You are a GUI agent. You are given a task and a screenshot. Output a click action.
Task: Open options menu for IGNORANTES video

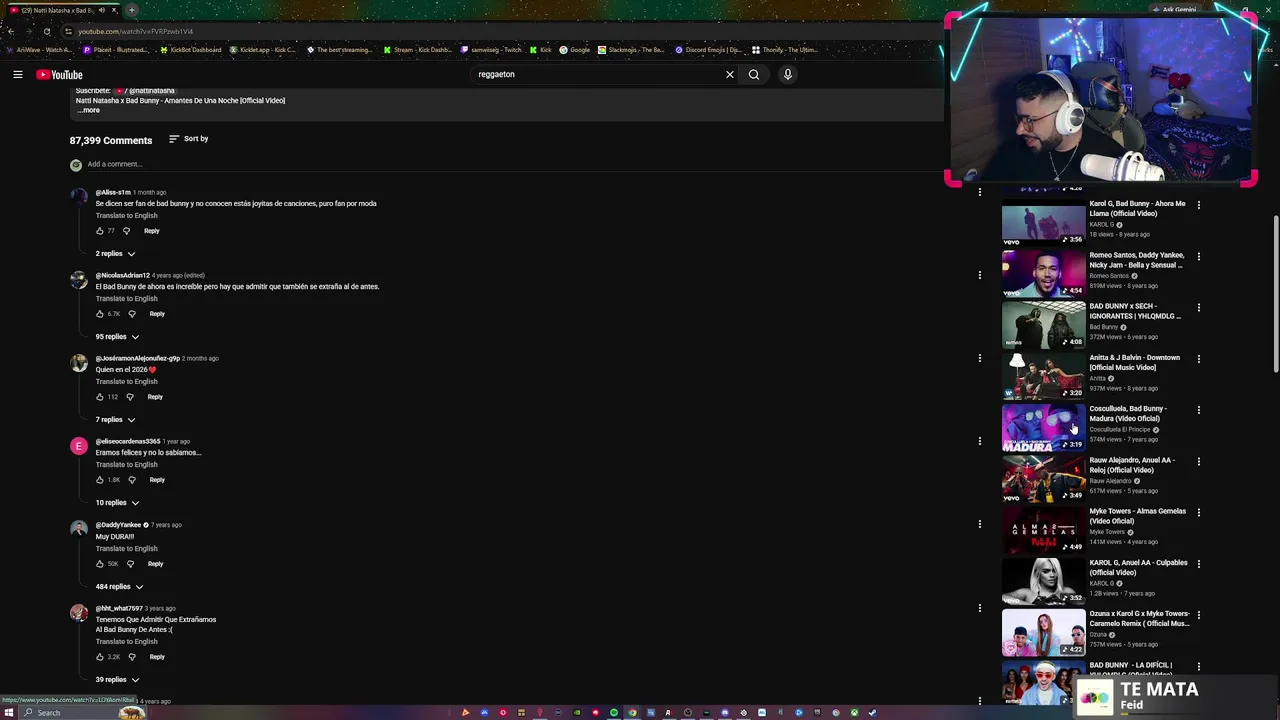1199,307
